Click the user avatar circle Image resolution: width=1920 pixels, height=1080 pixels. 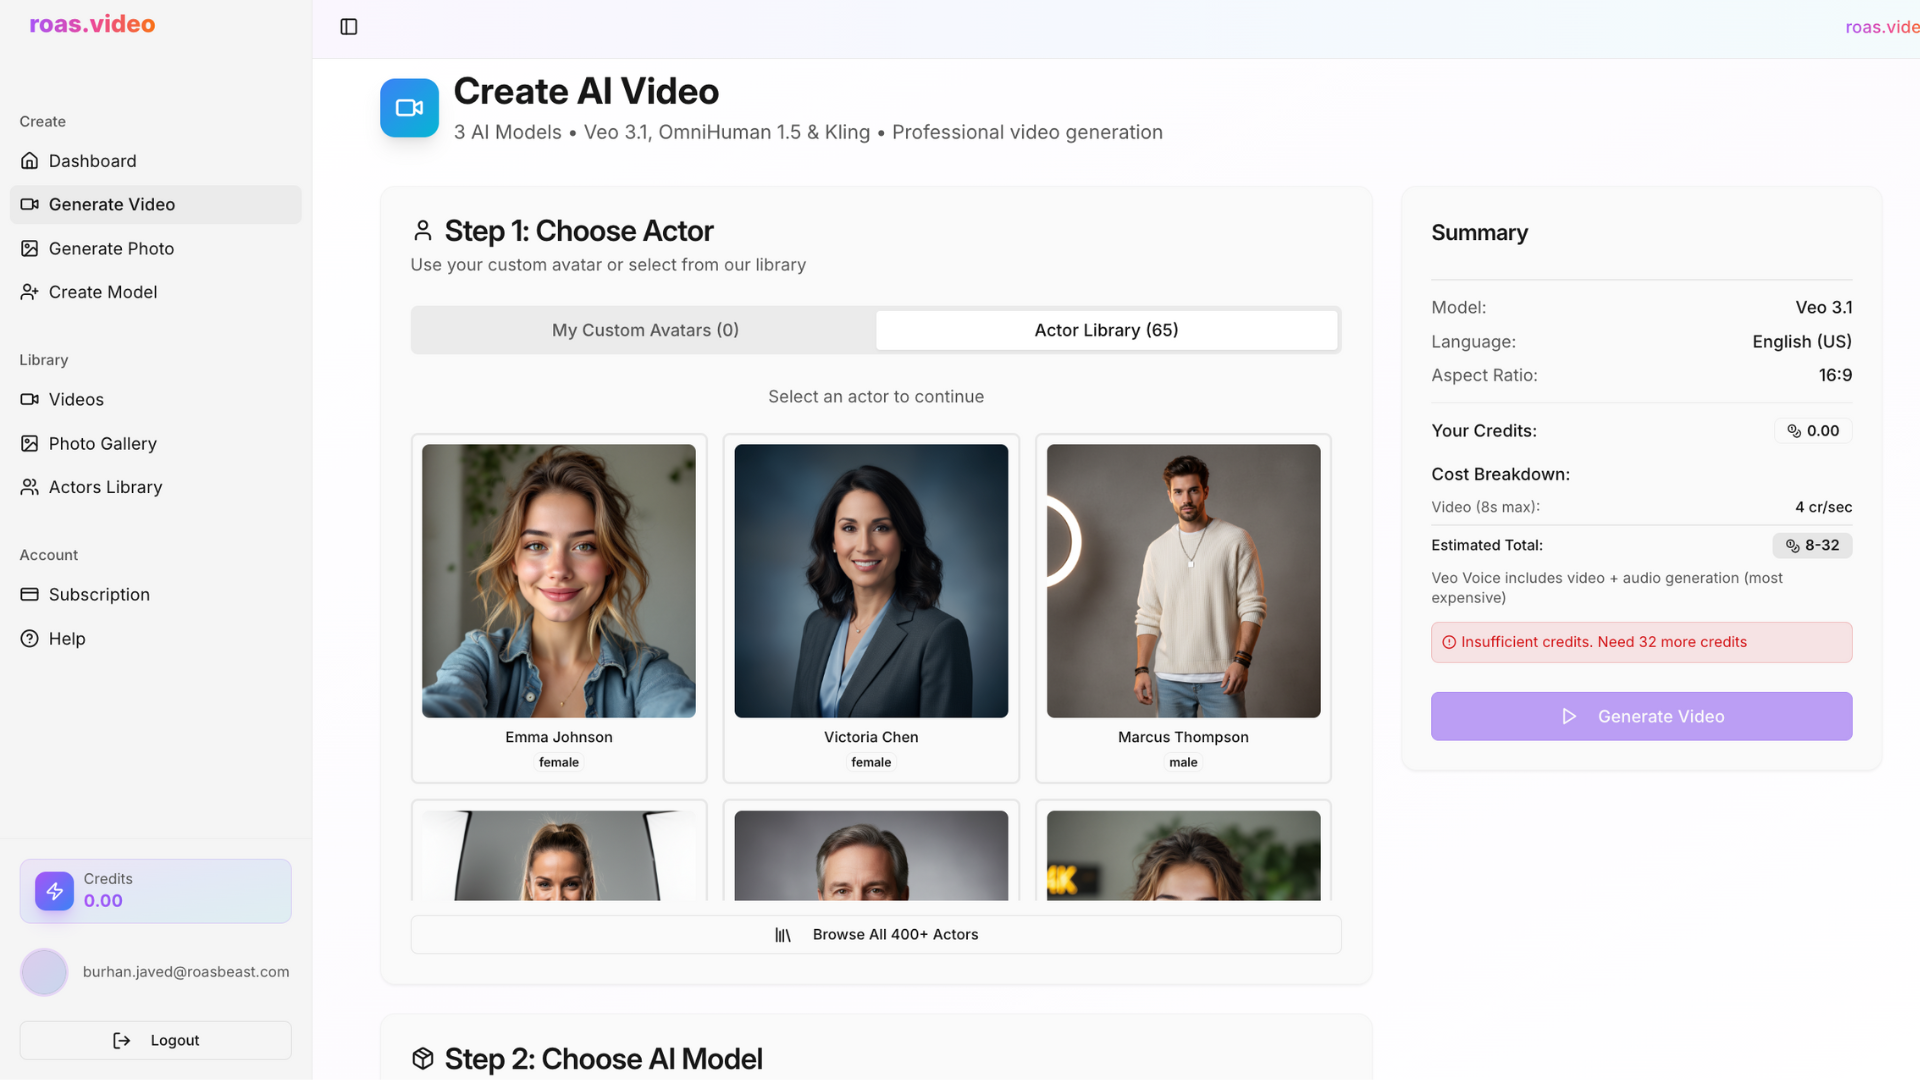(44, 972)
